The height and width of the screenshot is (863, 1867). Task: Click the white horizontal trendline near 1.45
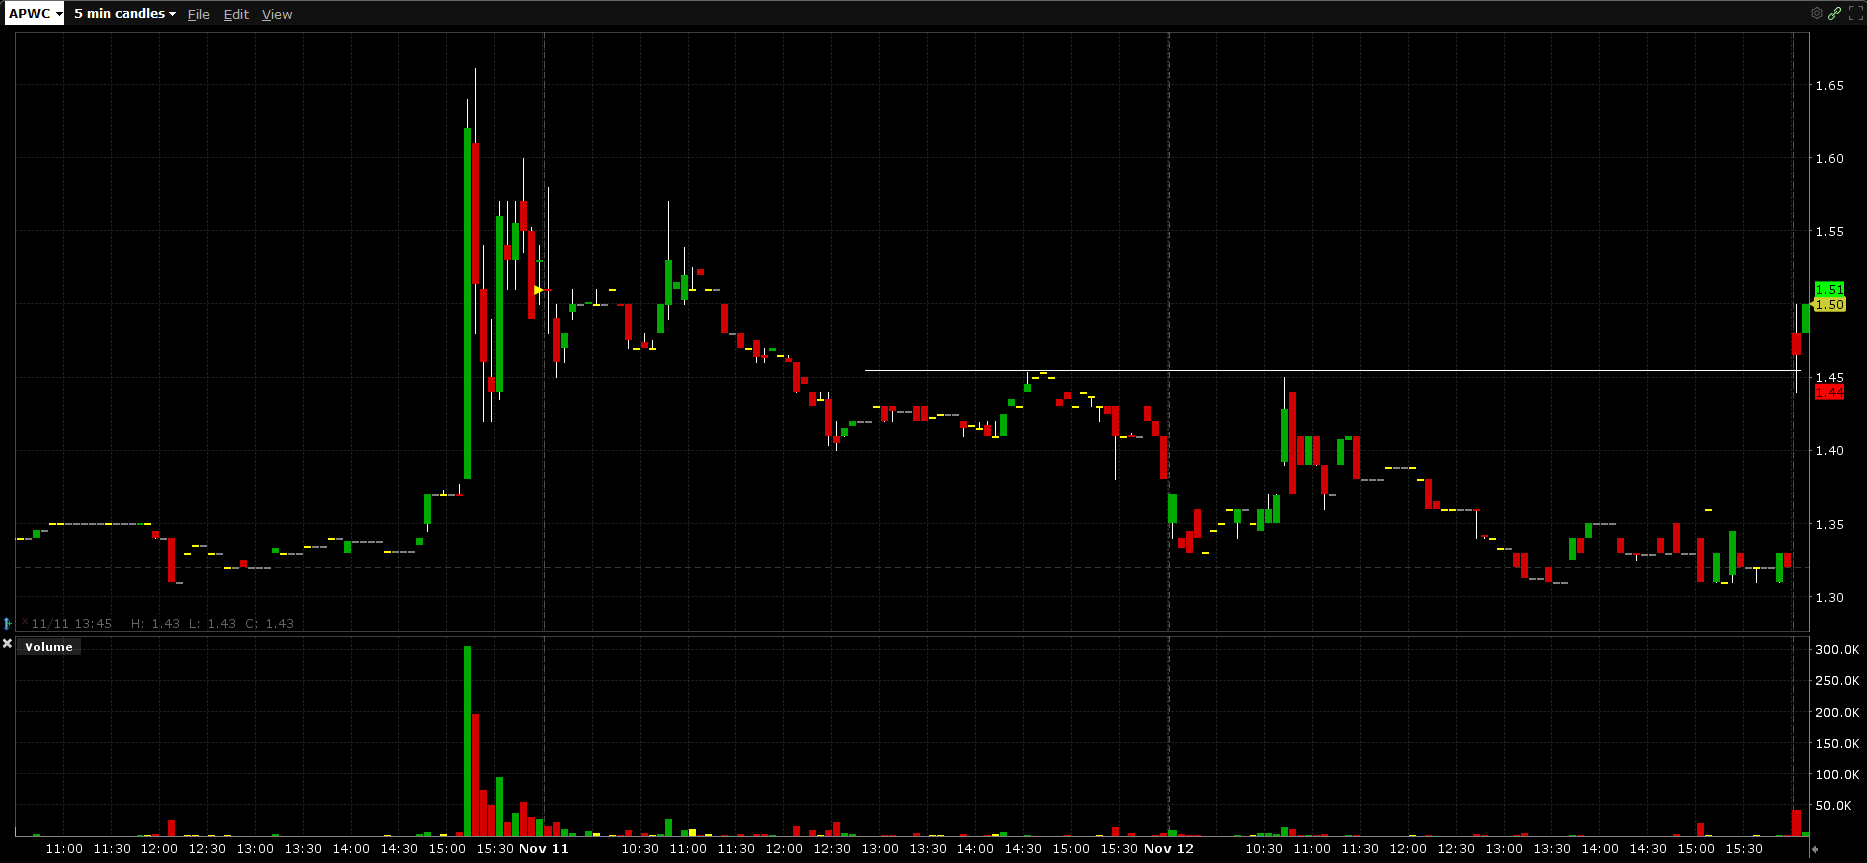click(x=1332, y=371)
